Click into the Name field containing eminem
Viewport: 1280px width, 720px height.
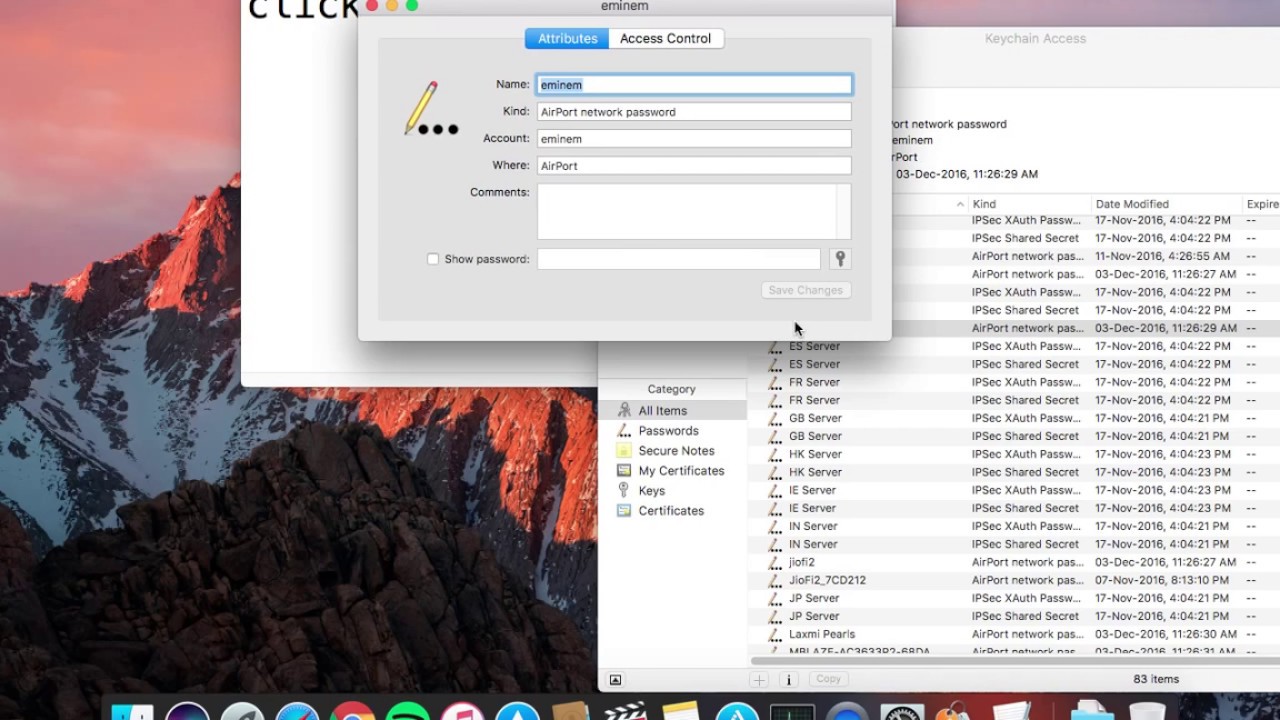(694, 85)
